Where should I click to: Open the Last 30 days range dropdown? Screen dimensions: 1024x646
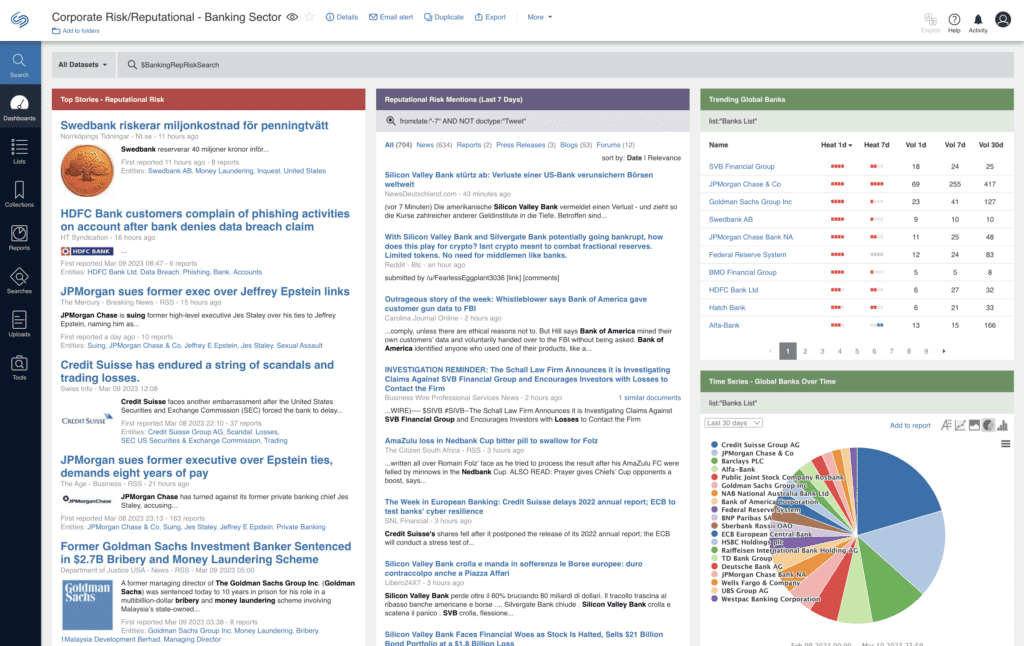[x=733, y=423]
